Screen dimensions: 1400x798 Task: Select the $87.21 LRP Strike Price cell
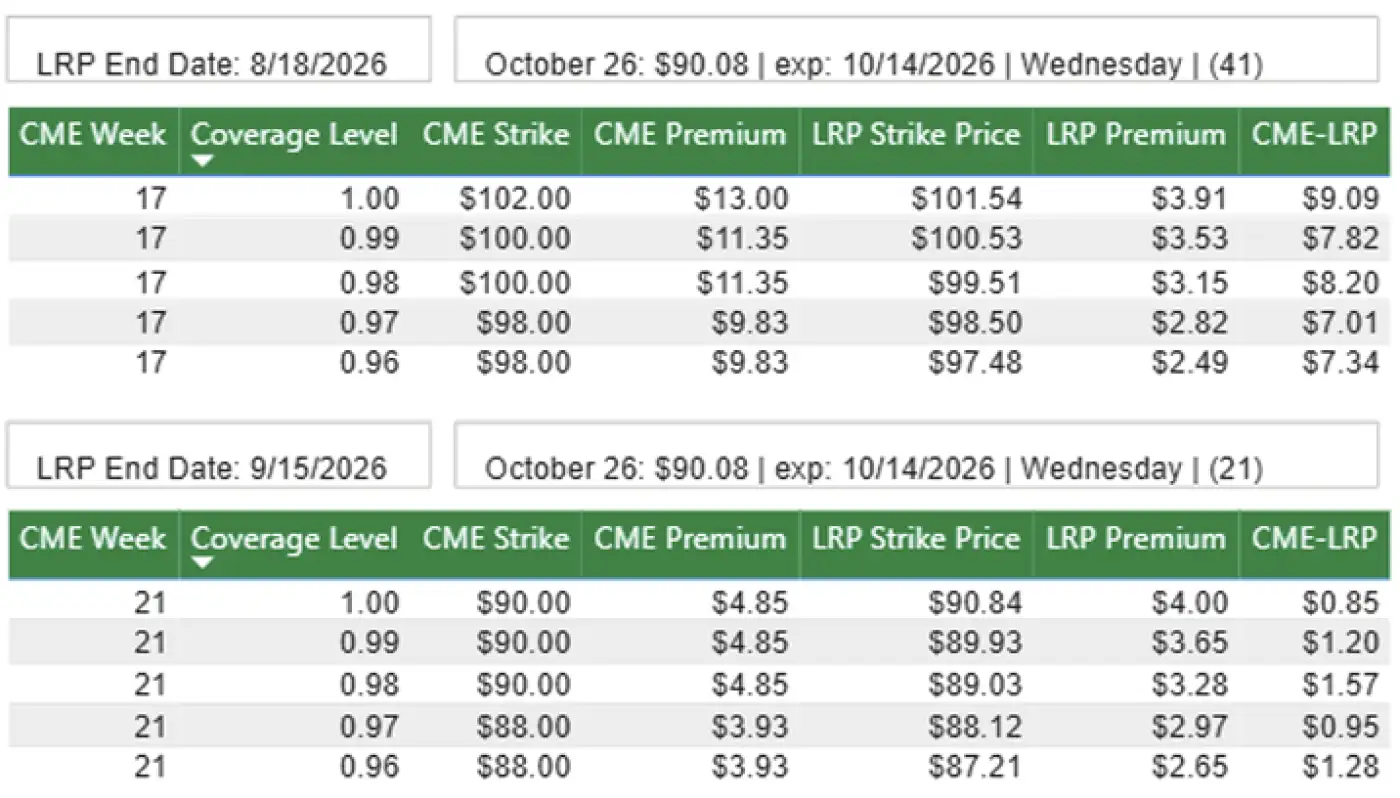pos(975,767)
